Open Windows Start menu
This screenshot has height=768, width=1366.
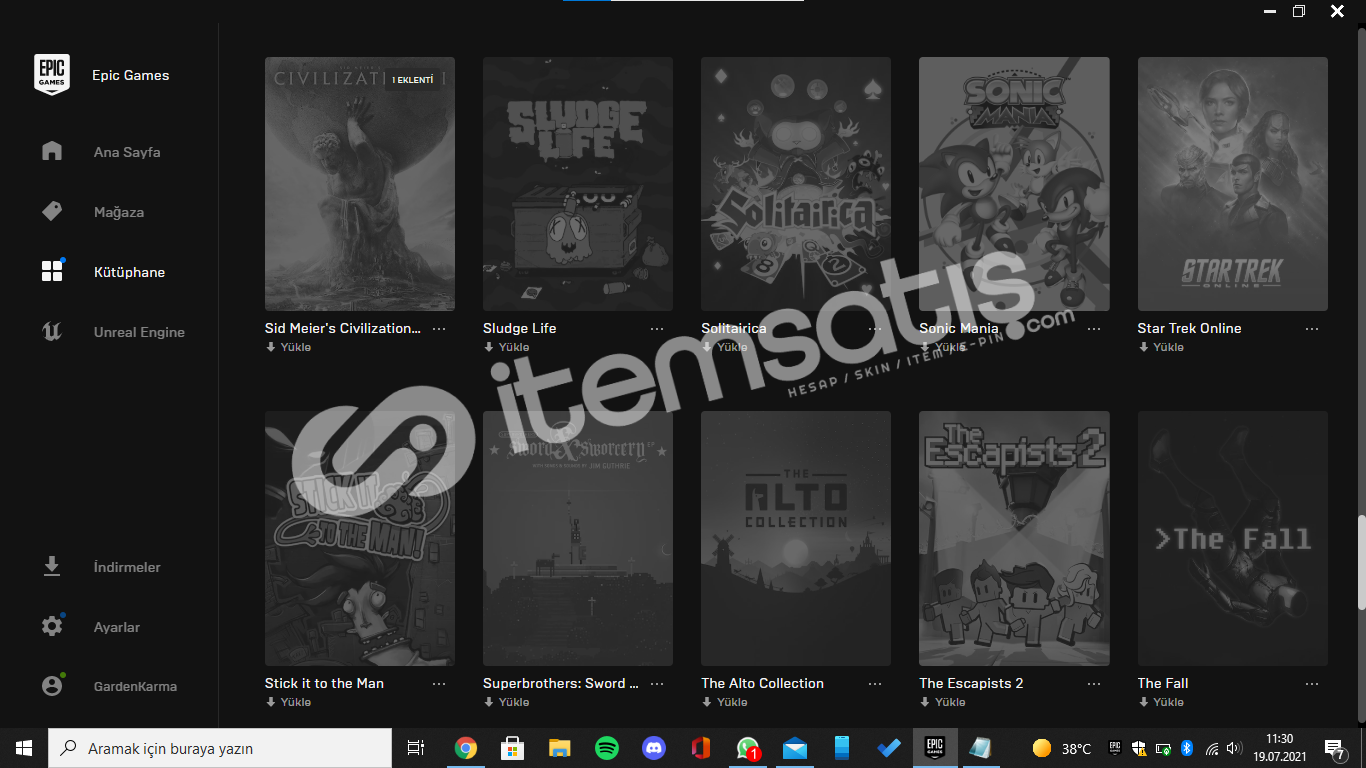24,748
